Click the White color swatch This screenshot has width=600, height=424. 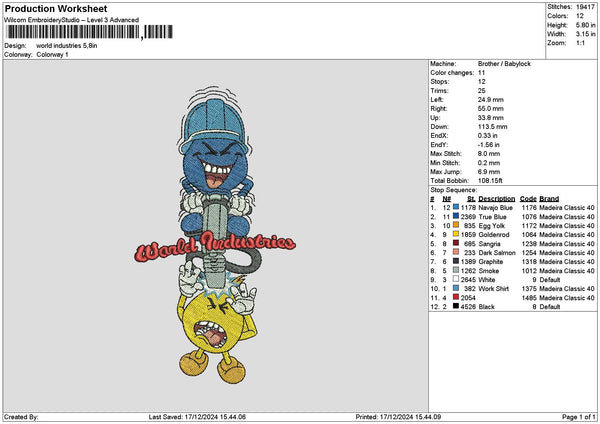pyautogui.click(x=456, y=279)
